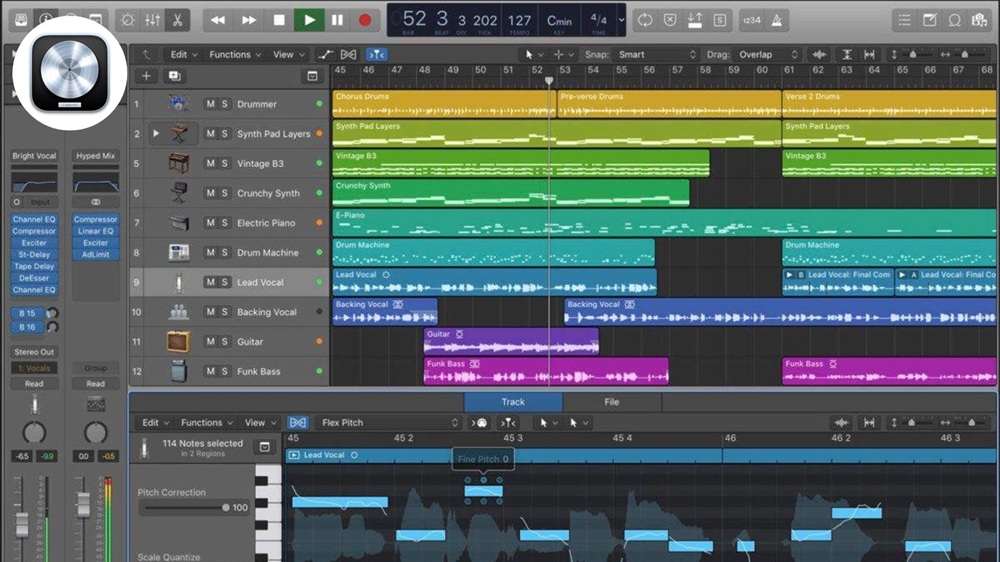
Task: Click the Bright Vocal setting button
Action: click(34, 156)
